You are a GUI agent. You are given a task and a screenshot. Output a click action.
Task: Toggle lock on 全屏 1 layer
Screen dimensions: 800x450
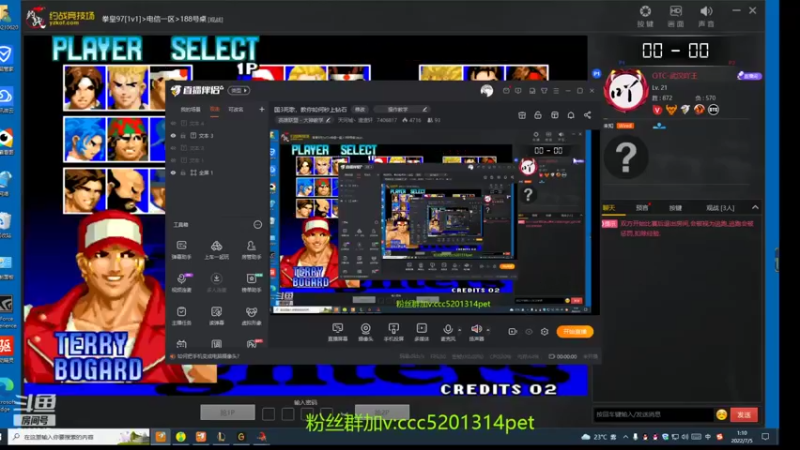tap(183, 173)
